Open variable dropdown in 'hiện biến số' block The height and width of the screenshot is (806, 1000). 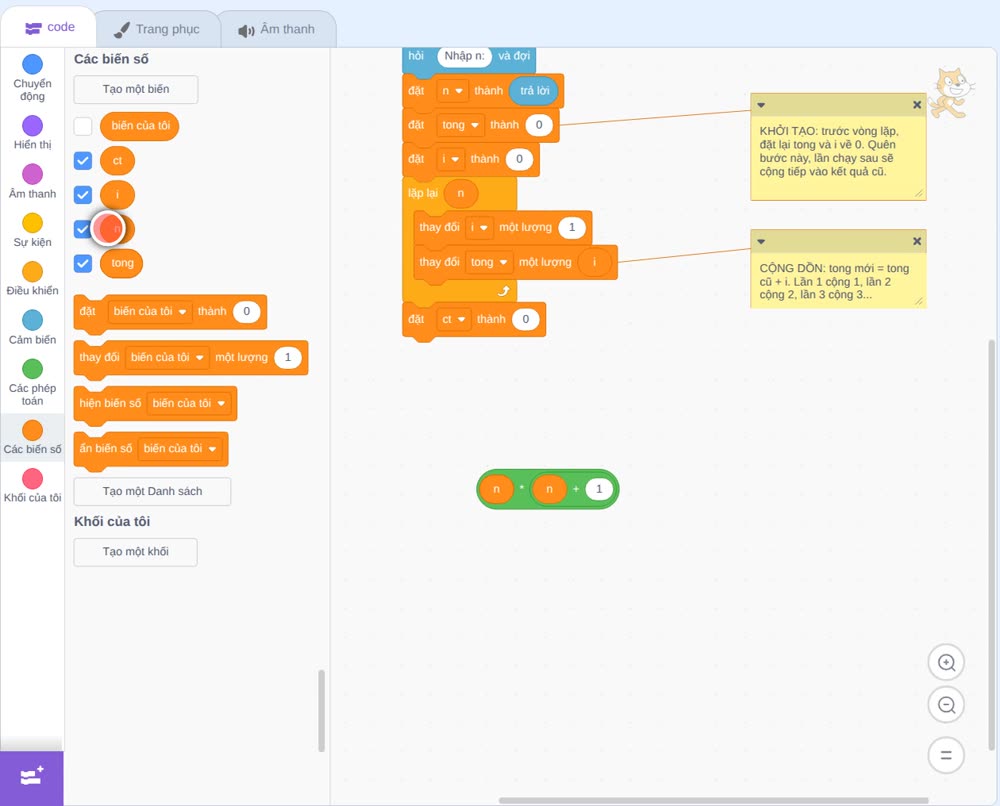pos(189,403)
